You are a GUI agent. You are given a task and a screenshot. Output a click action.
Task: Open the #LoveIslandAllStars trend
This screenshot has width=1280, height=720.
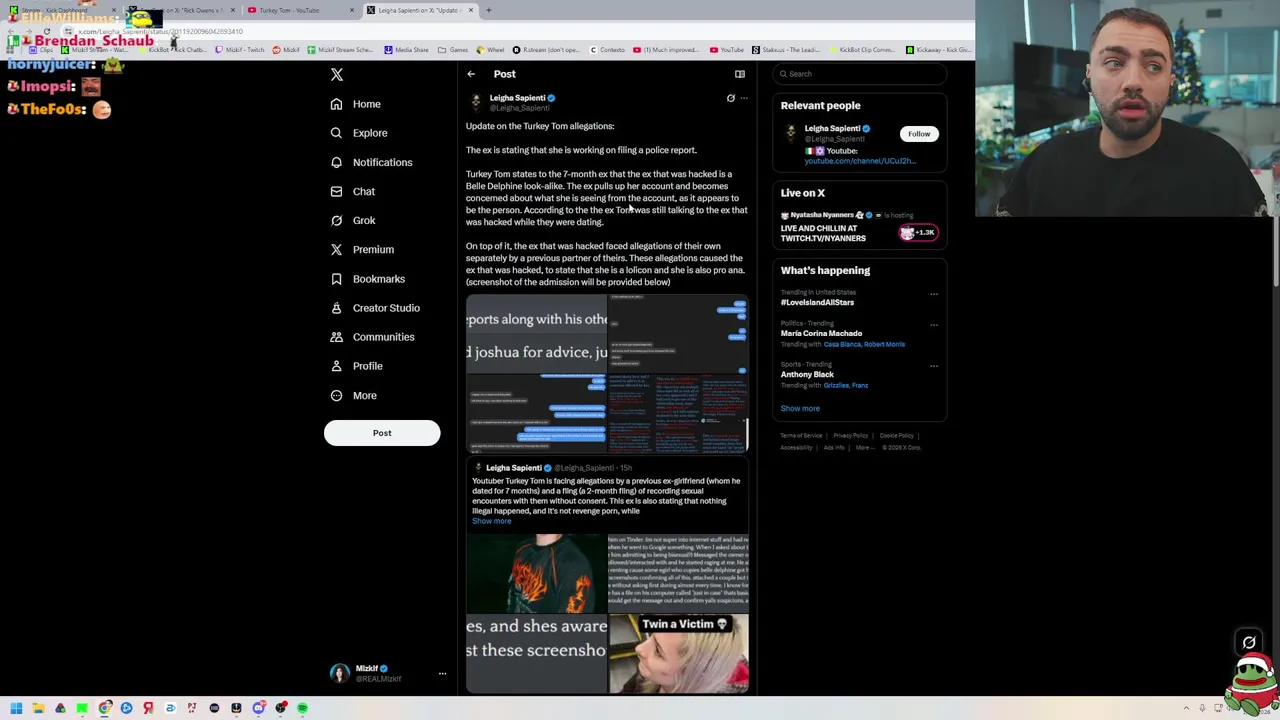[x=817, y=302]
